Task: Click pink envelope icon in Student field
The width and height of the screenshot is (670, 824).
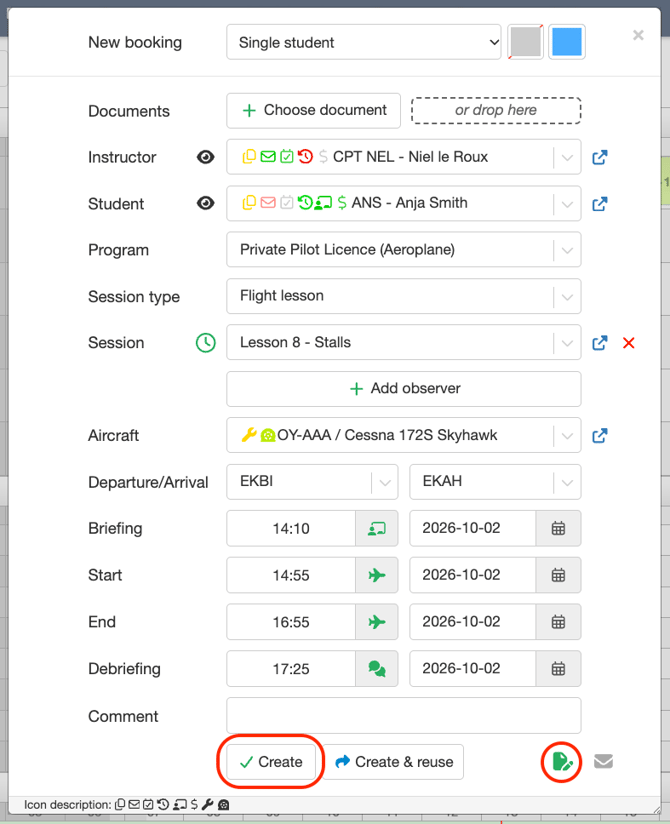Action: pyautogui.click(x=268, y=203)
